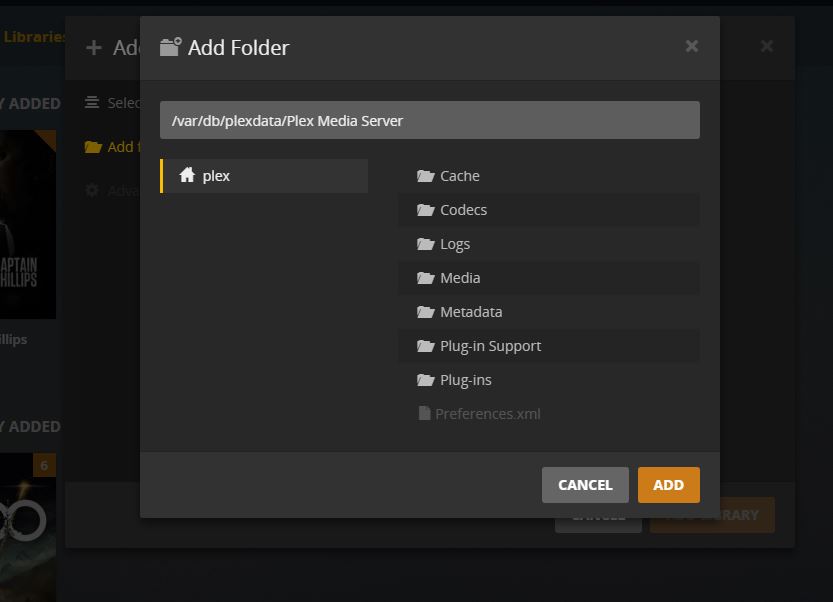Screen dimensions: 833x602
Task: Click the Metadata folder icon
Action: [425, 312]
